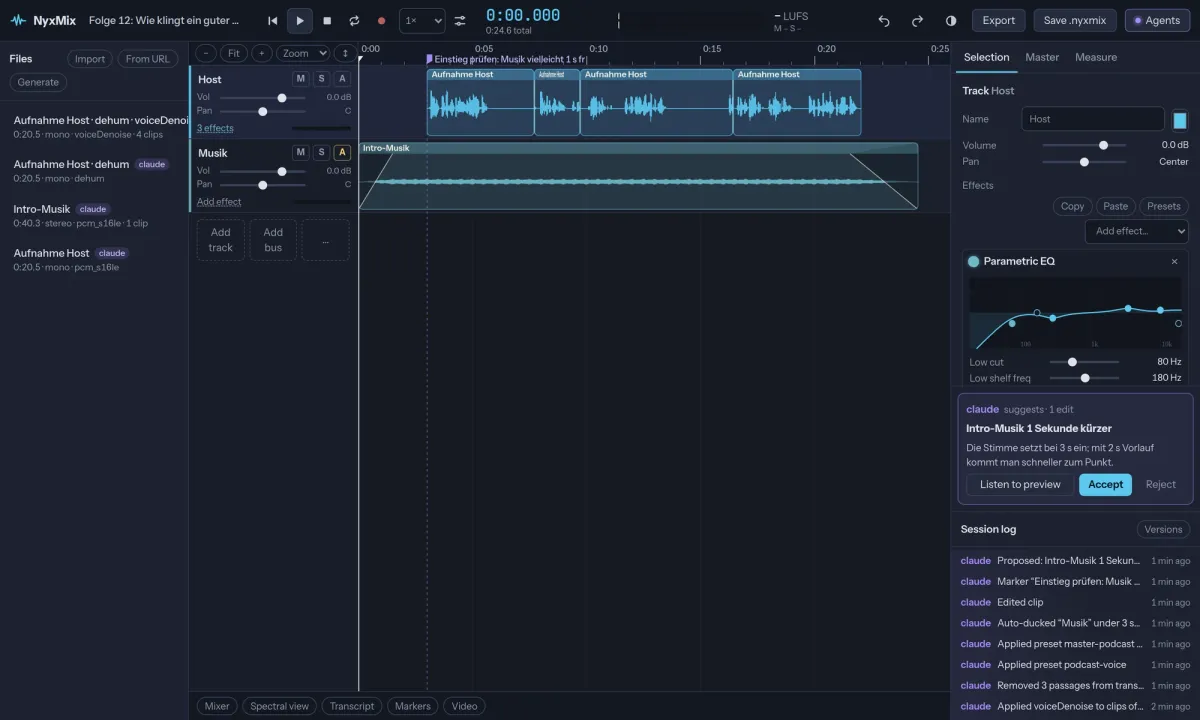Fit the timeline to view

point(233,53)
